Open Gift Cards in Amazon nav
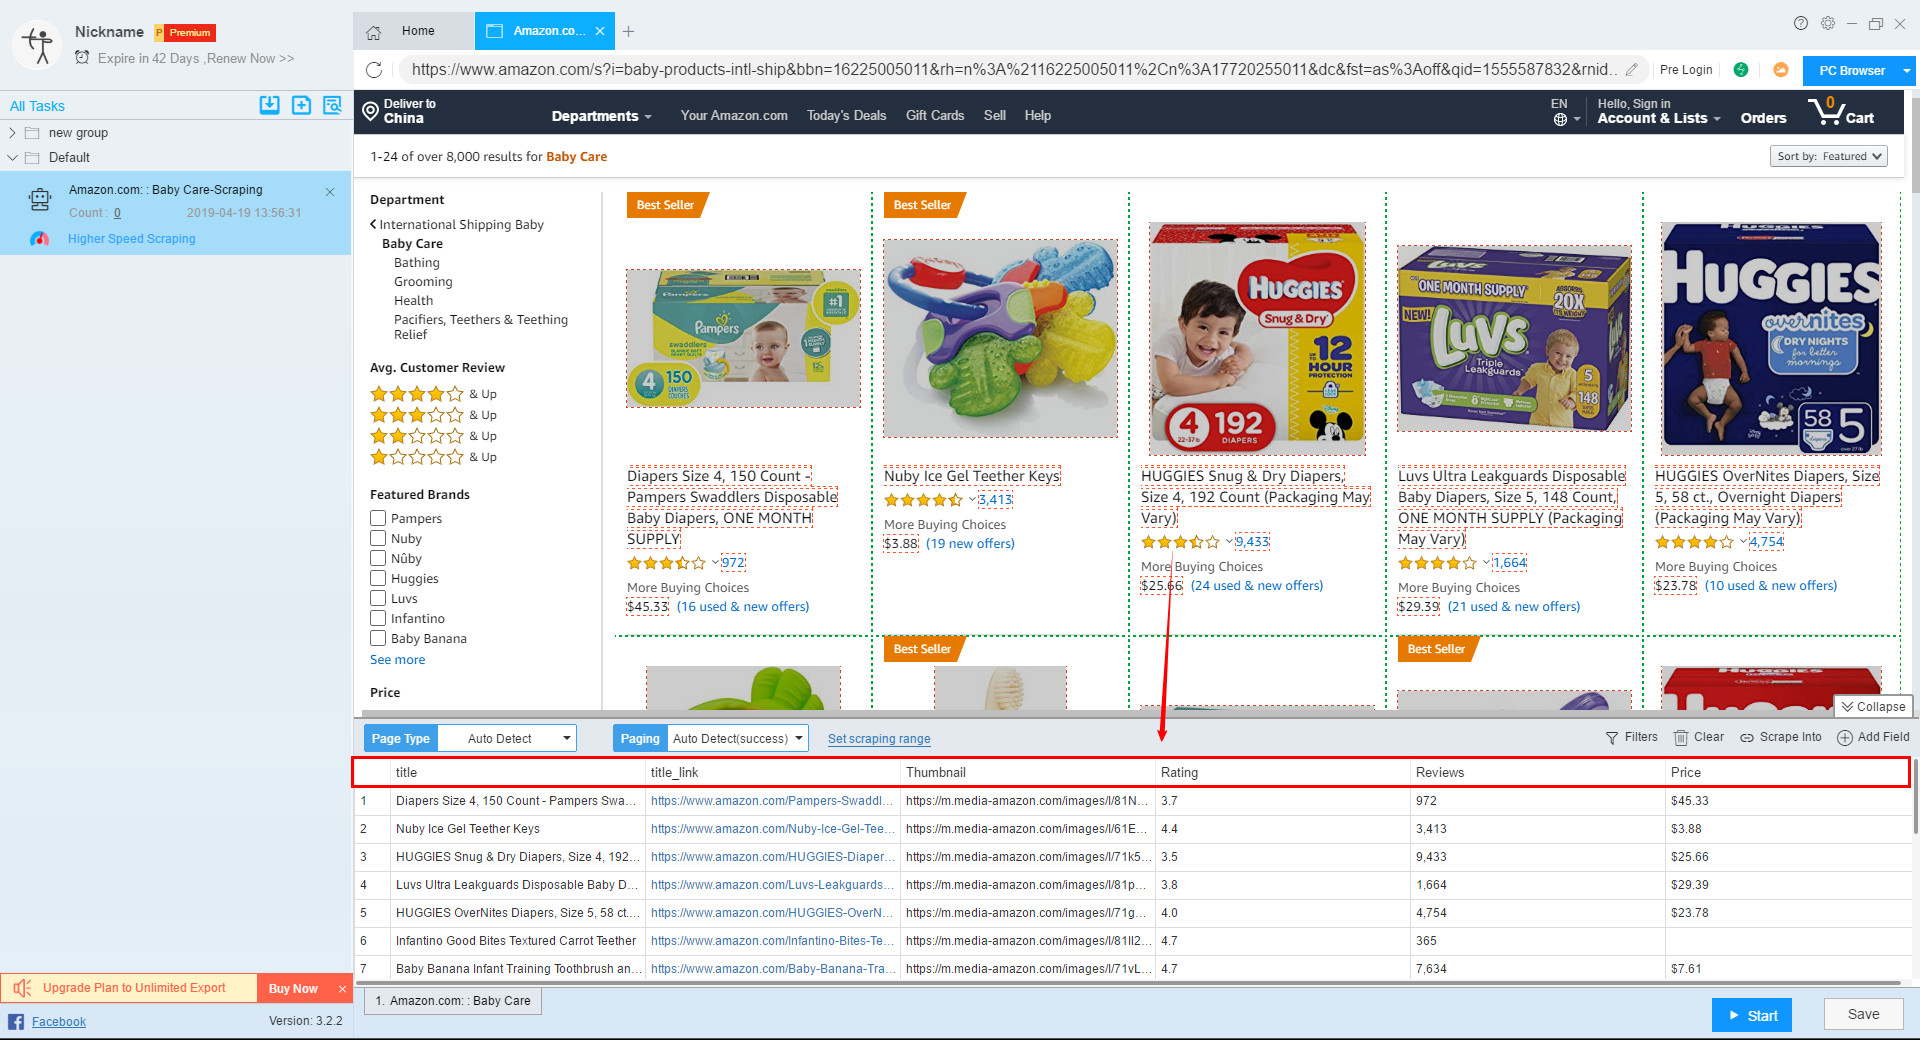Screen dimensions: 1920x1040 (x=935, y=116)
